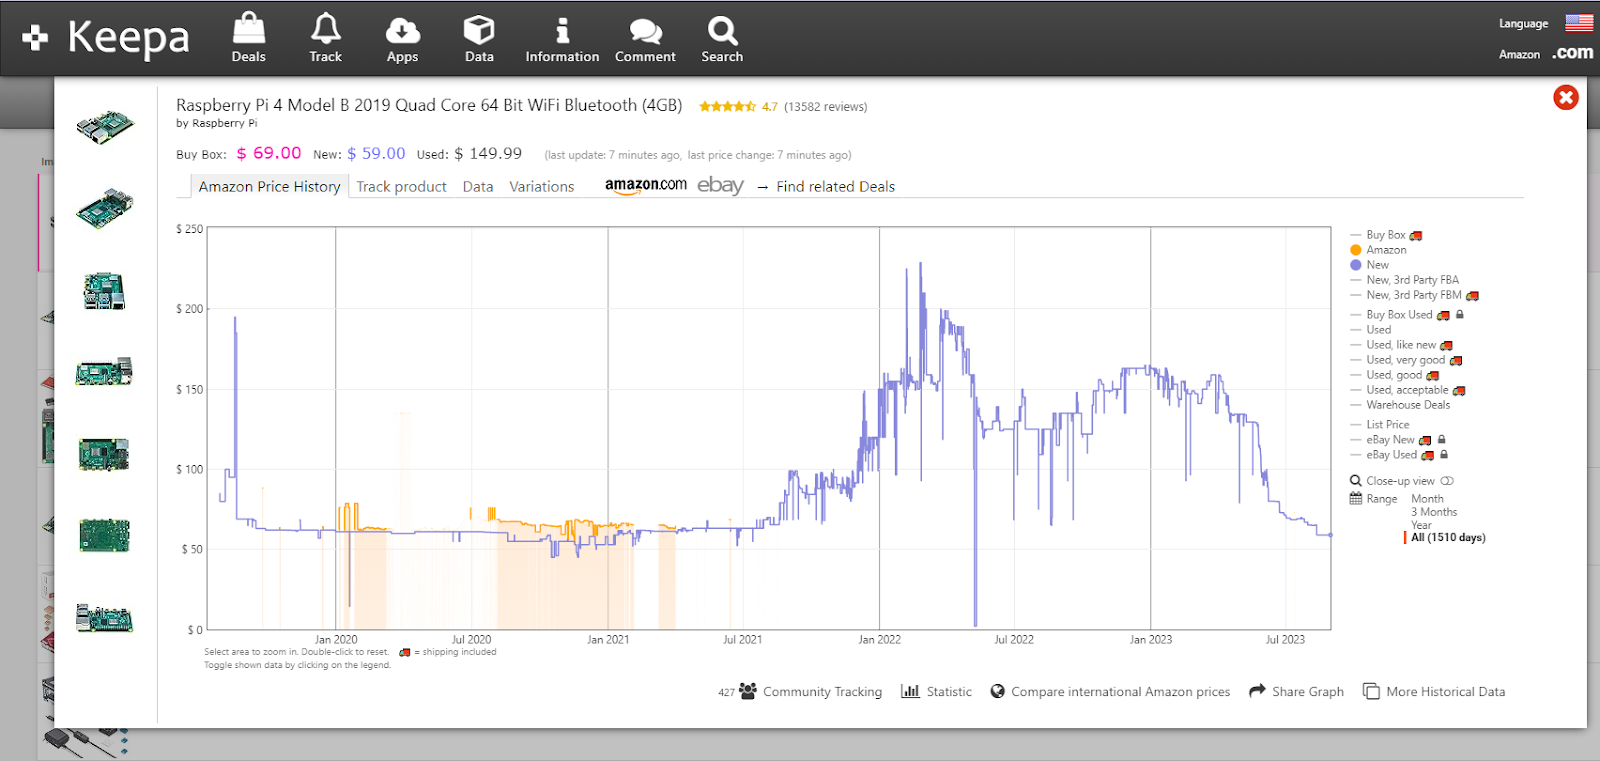Open the Information section
The image size is (1600, 761).
click(562, 38)
